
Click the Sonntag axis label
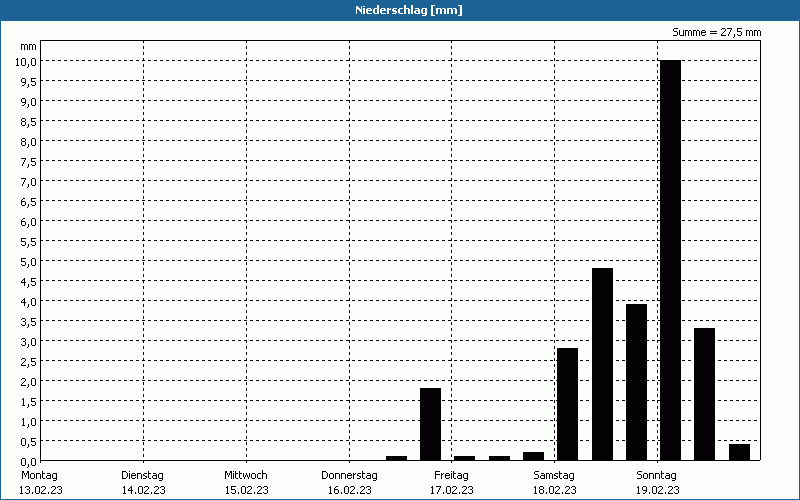[x=657, y=475]
